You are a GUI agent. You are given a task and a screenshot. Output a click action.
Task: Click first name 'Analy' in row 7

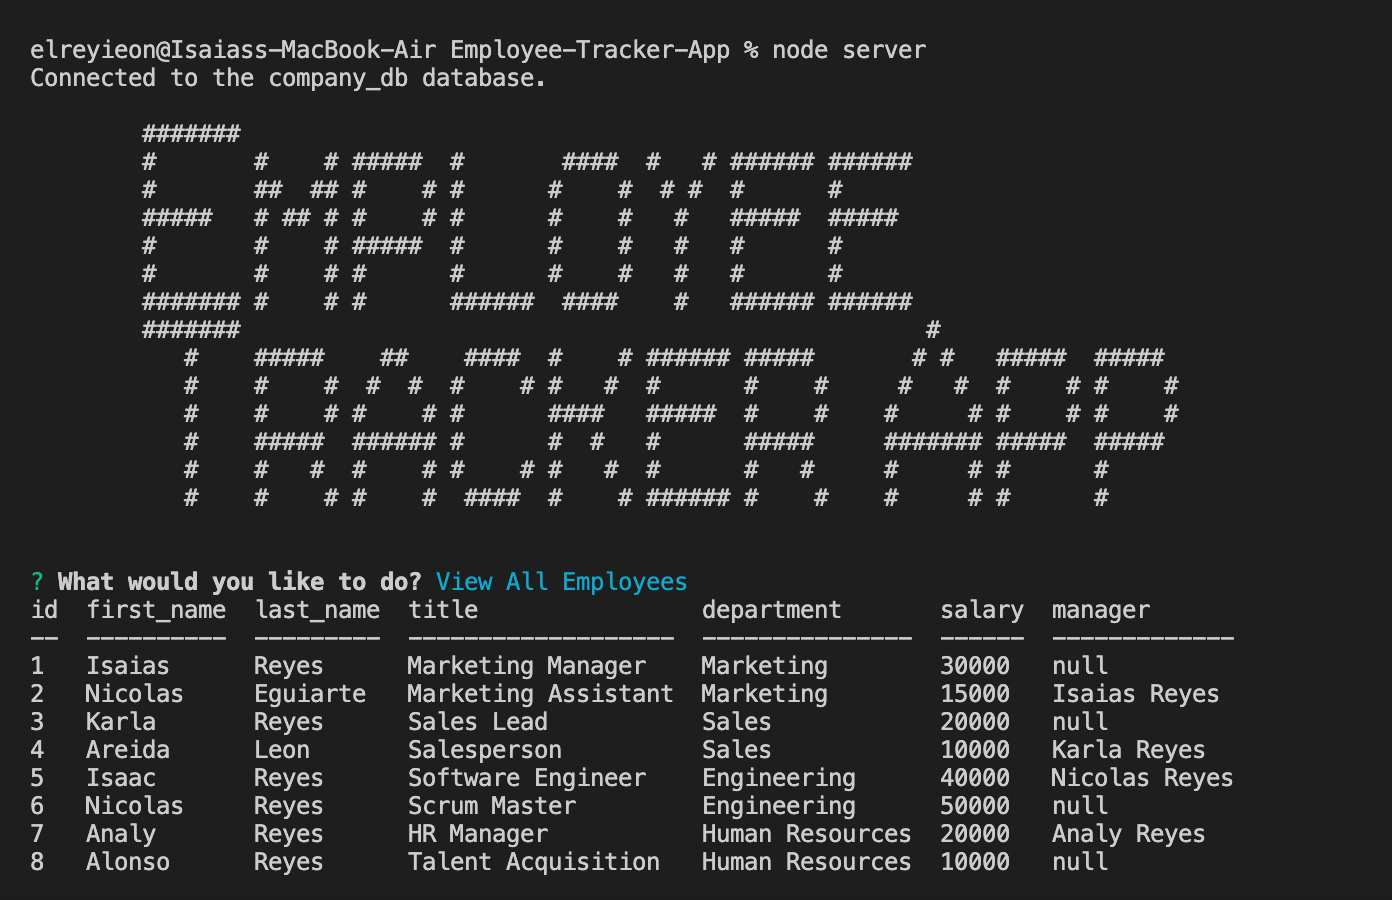[x=121, y=834]
